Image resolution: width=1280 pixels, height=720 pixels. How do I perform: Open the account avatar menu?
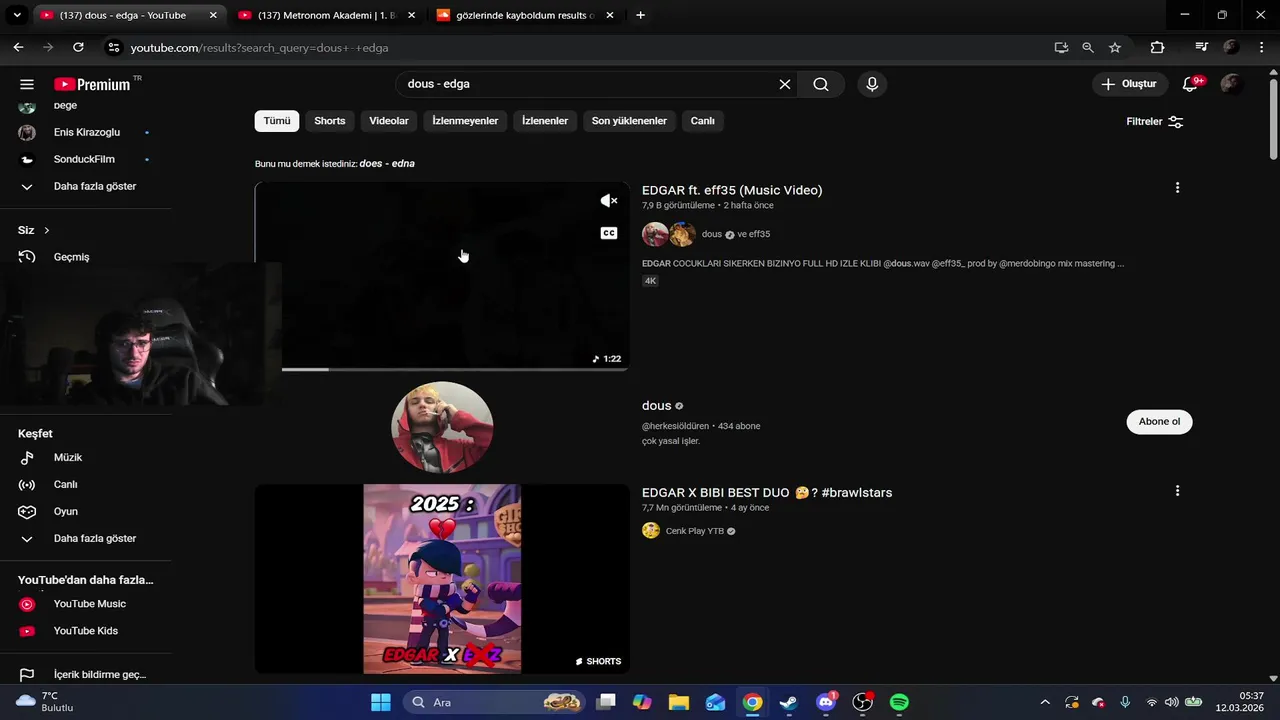click(x=1232, y=84)
